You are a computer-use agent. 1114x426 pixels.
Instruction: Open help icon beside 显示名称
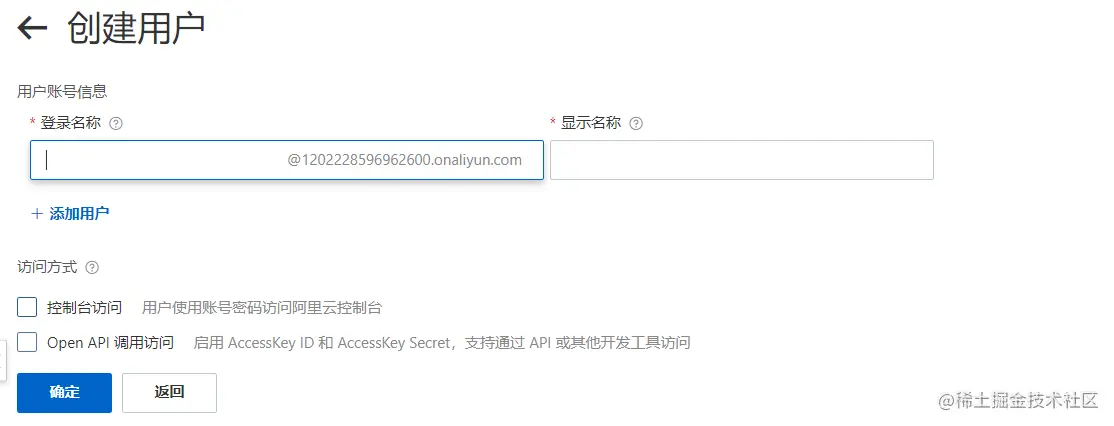pos(637,124)
